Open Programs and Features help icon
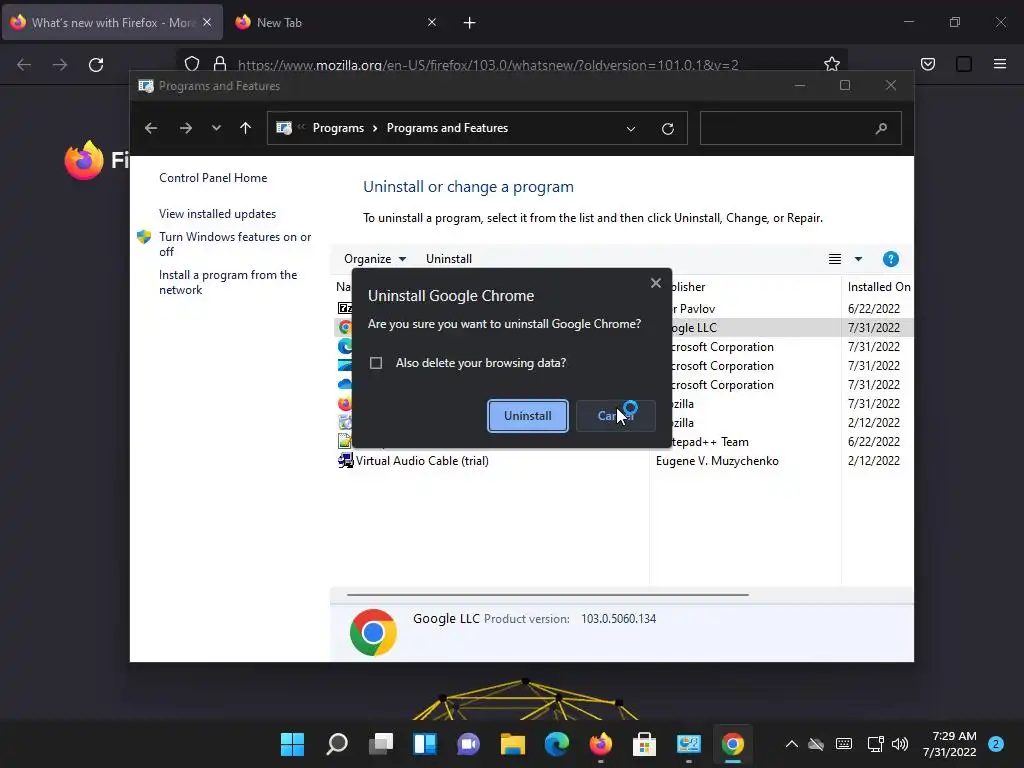This screenshot has width=1024, height=768. click(891, 259)
